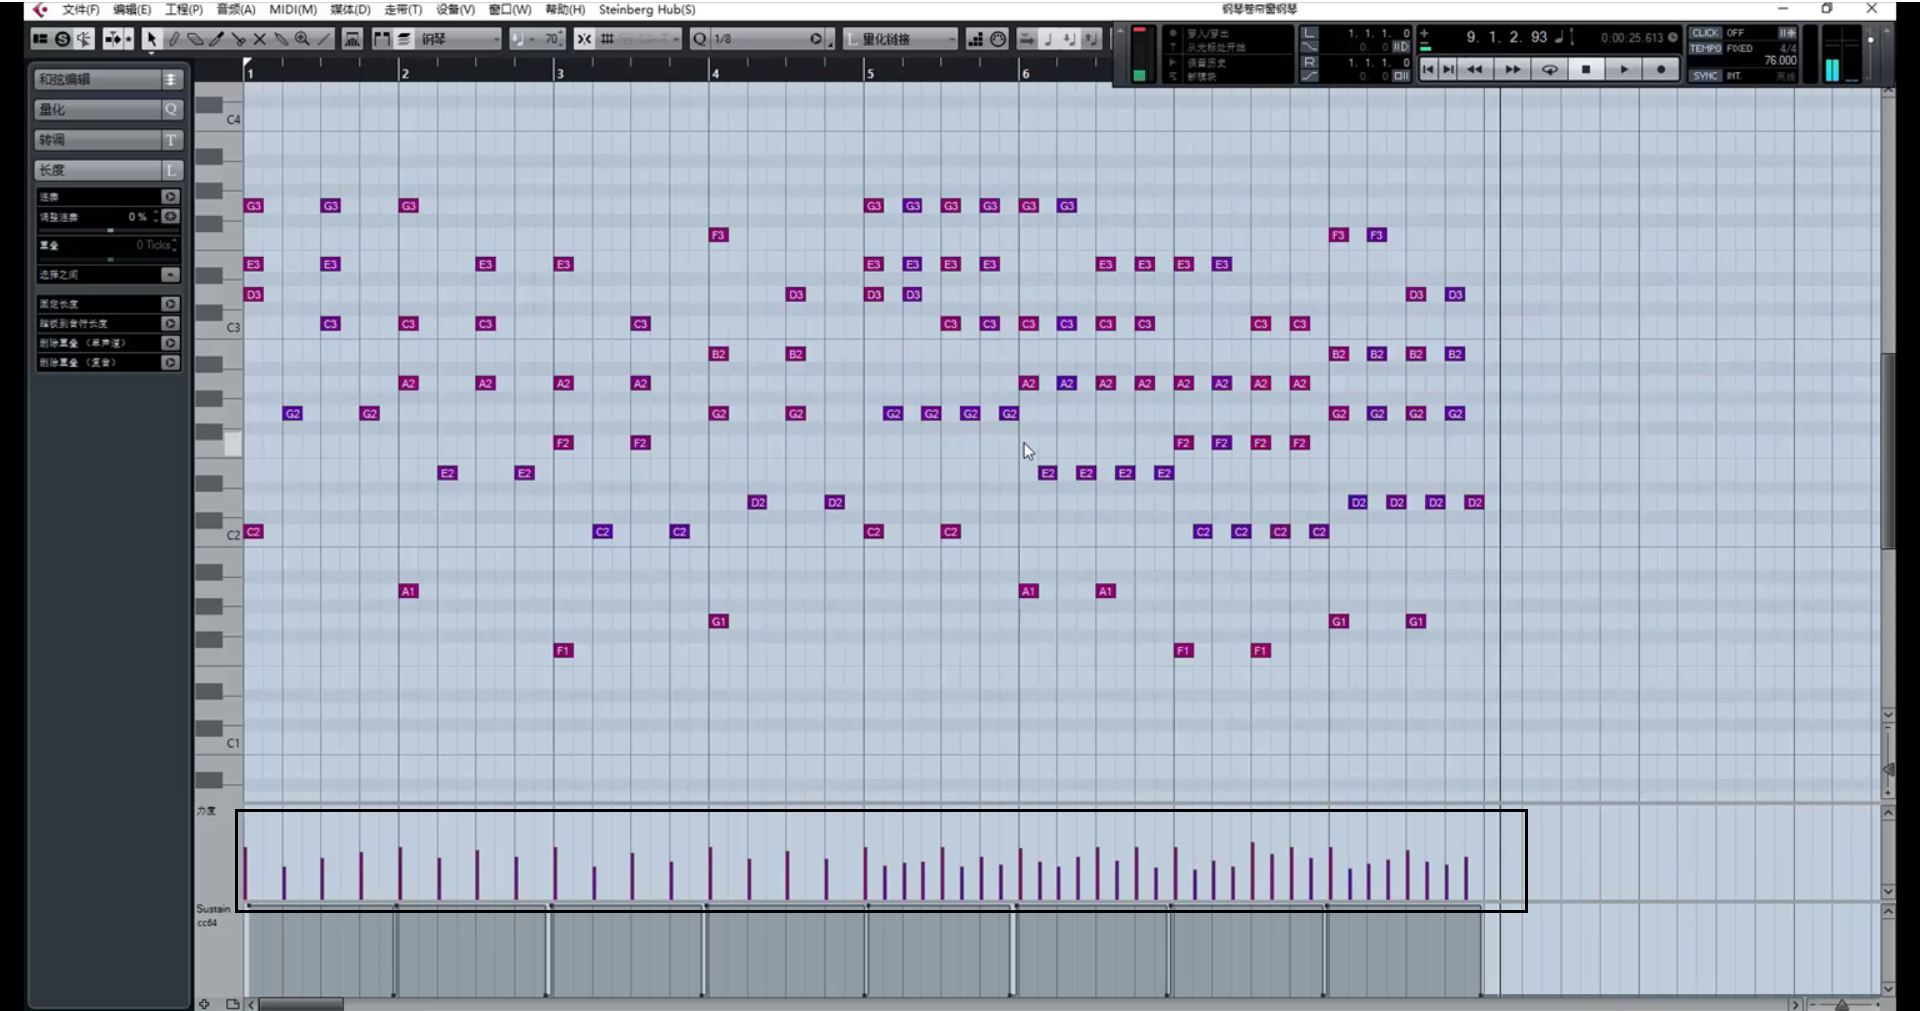This screenshot has height=1011, width=1920.
Task: Select the Trim tool
Action: (216, 39)
